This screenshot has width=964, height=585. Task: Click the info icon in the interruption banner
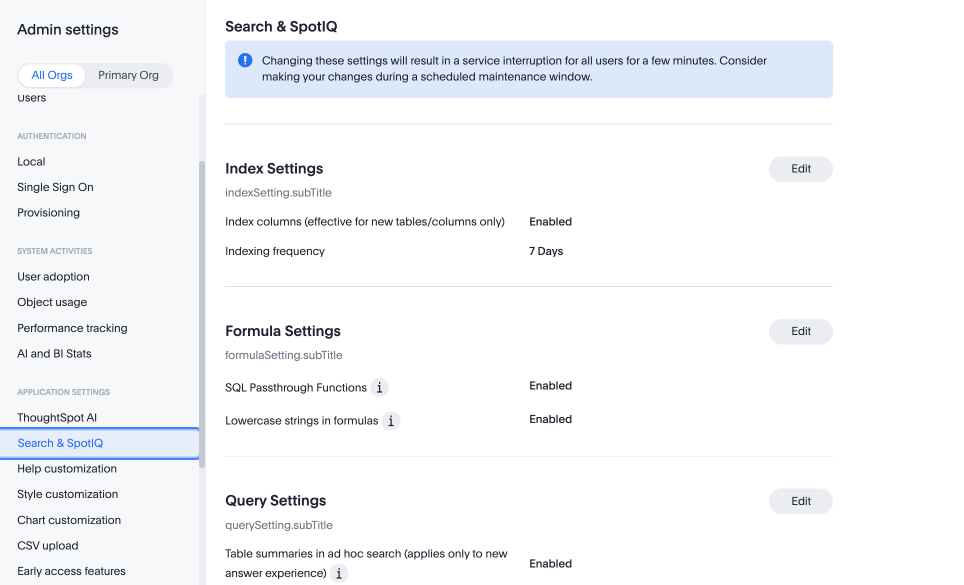click(244, 60)
